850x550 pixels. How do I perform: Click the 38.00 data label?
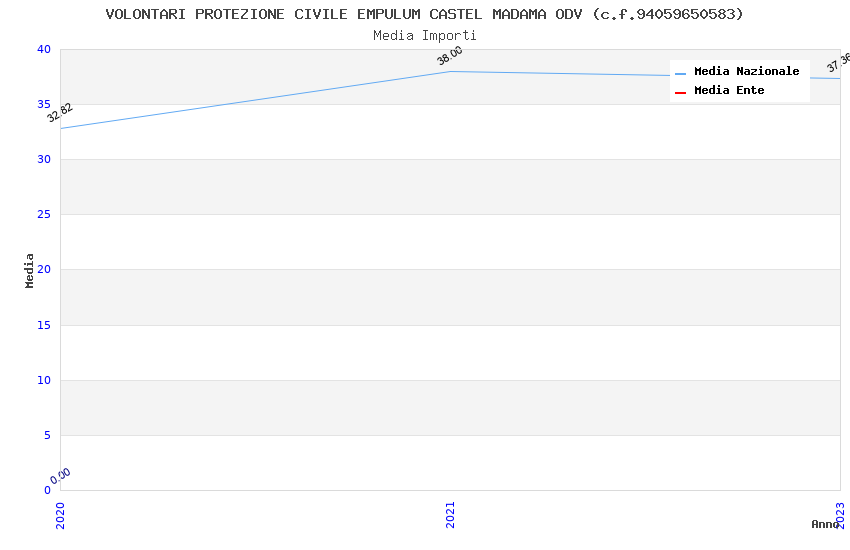tap(450, 56)
